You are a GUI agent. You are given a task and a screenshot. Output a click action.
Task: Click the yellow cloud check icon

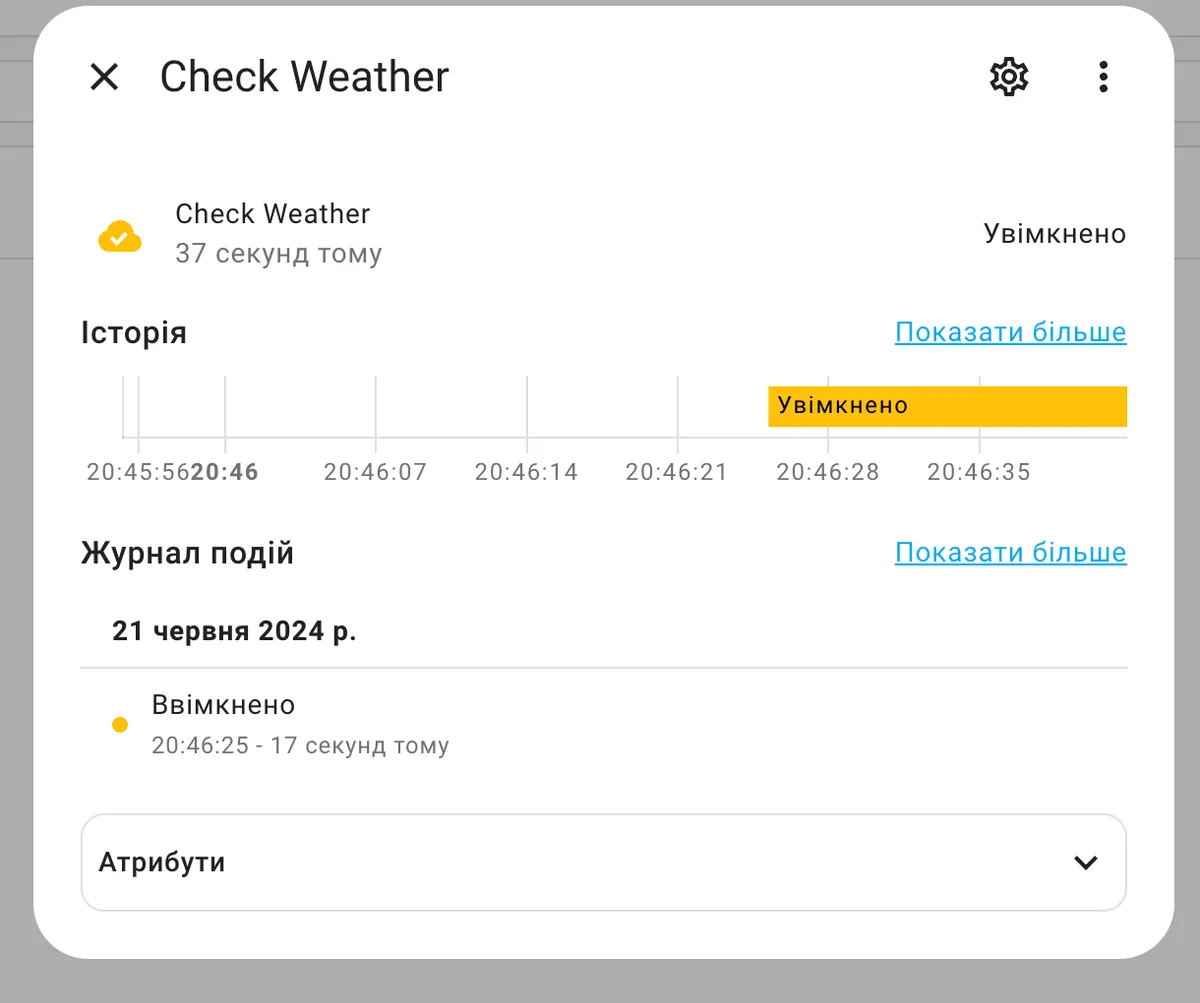coord(120,237)
